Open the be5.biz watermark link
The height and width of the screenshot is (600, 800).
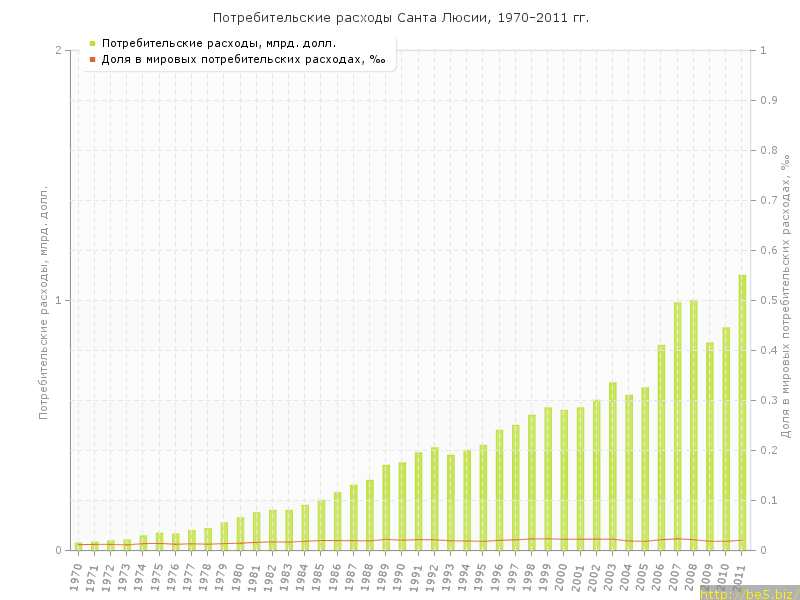[748, 593]
